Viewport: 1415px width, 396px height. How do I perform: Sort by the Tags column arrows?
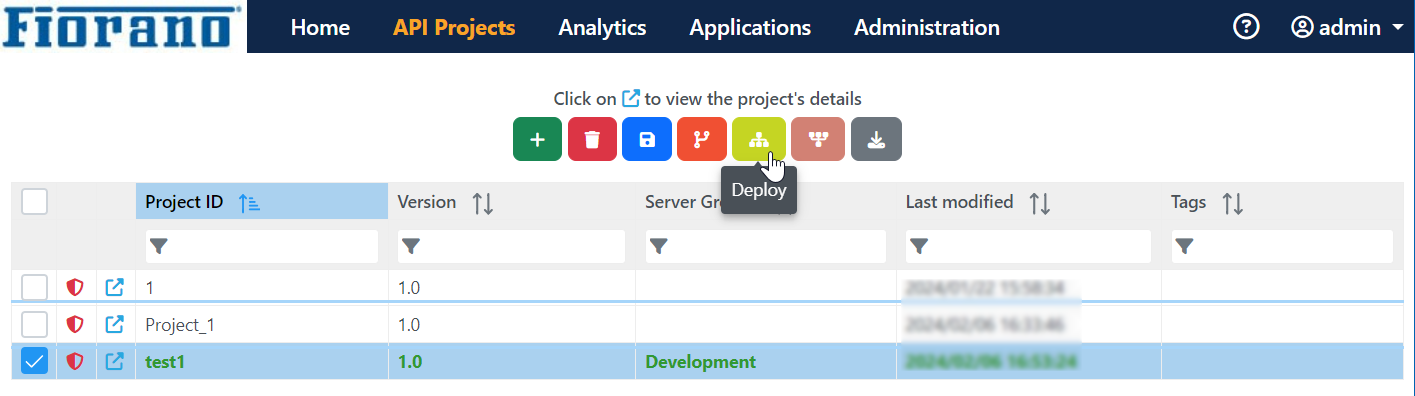[x=1233, y=203]
